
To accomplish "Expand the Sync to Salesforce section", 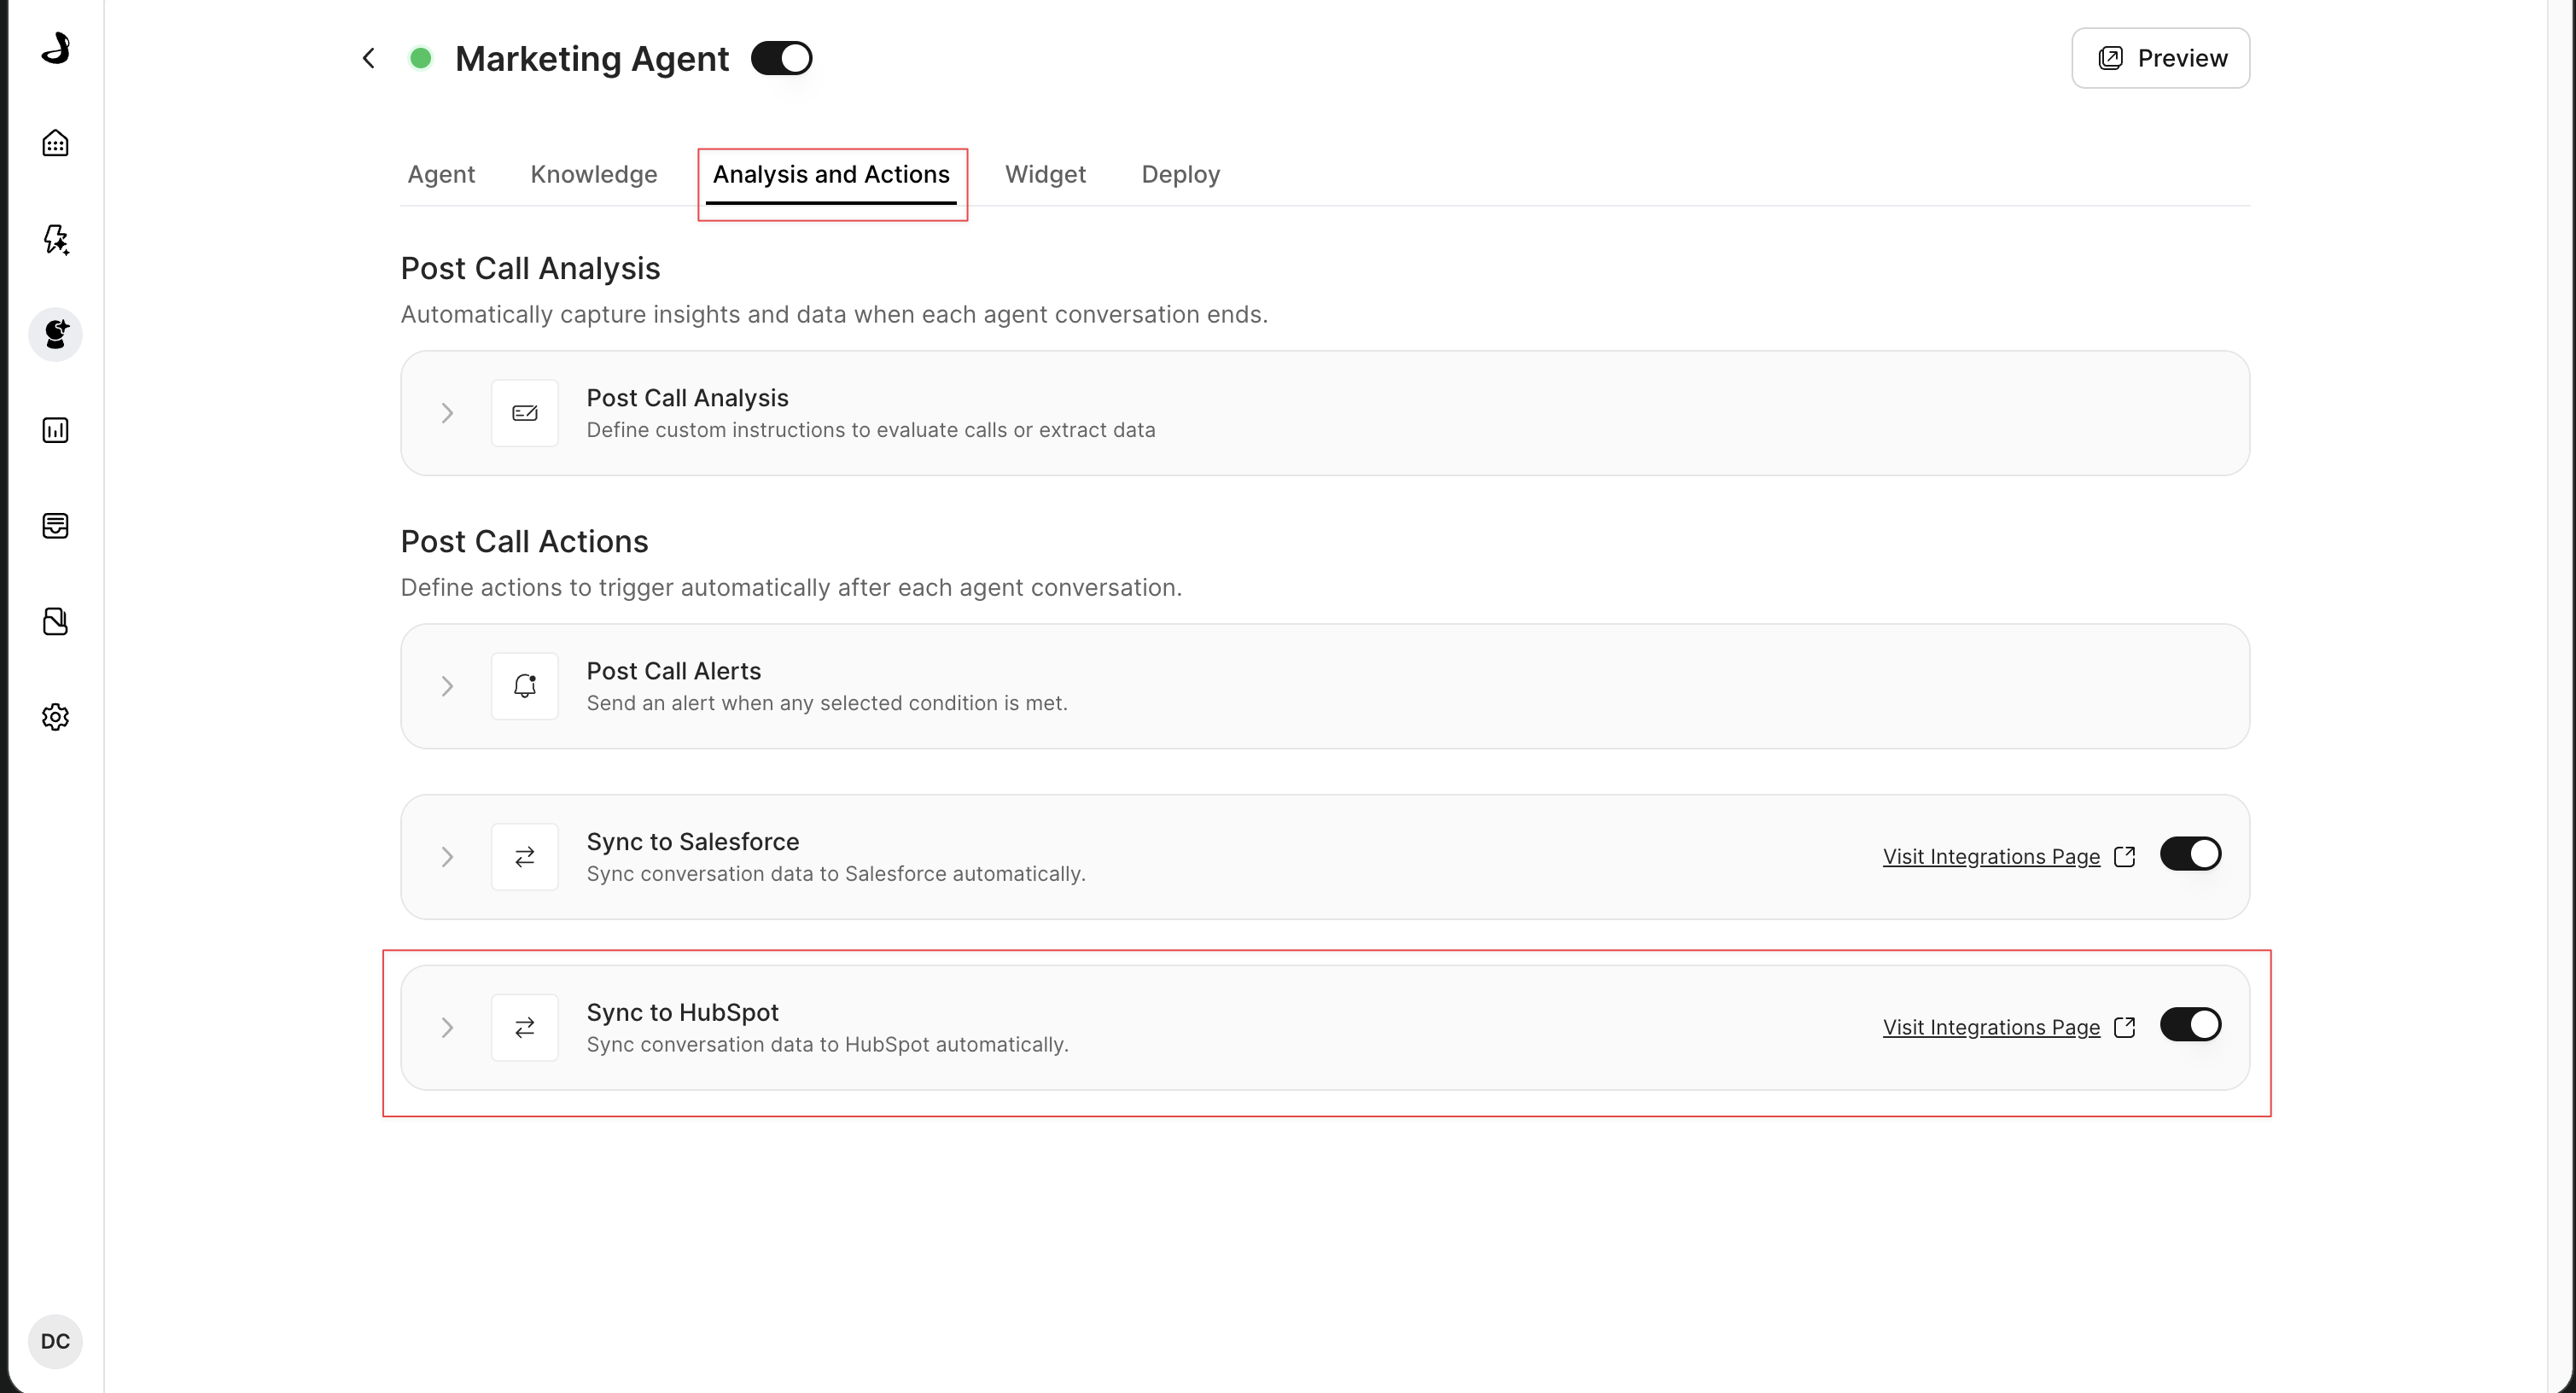I will click(x=447, y=857).
